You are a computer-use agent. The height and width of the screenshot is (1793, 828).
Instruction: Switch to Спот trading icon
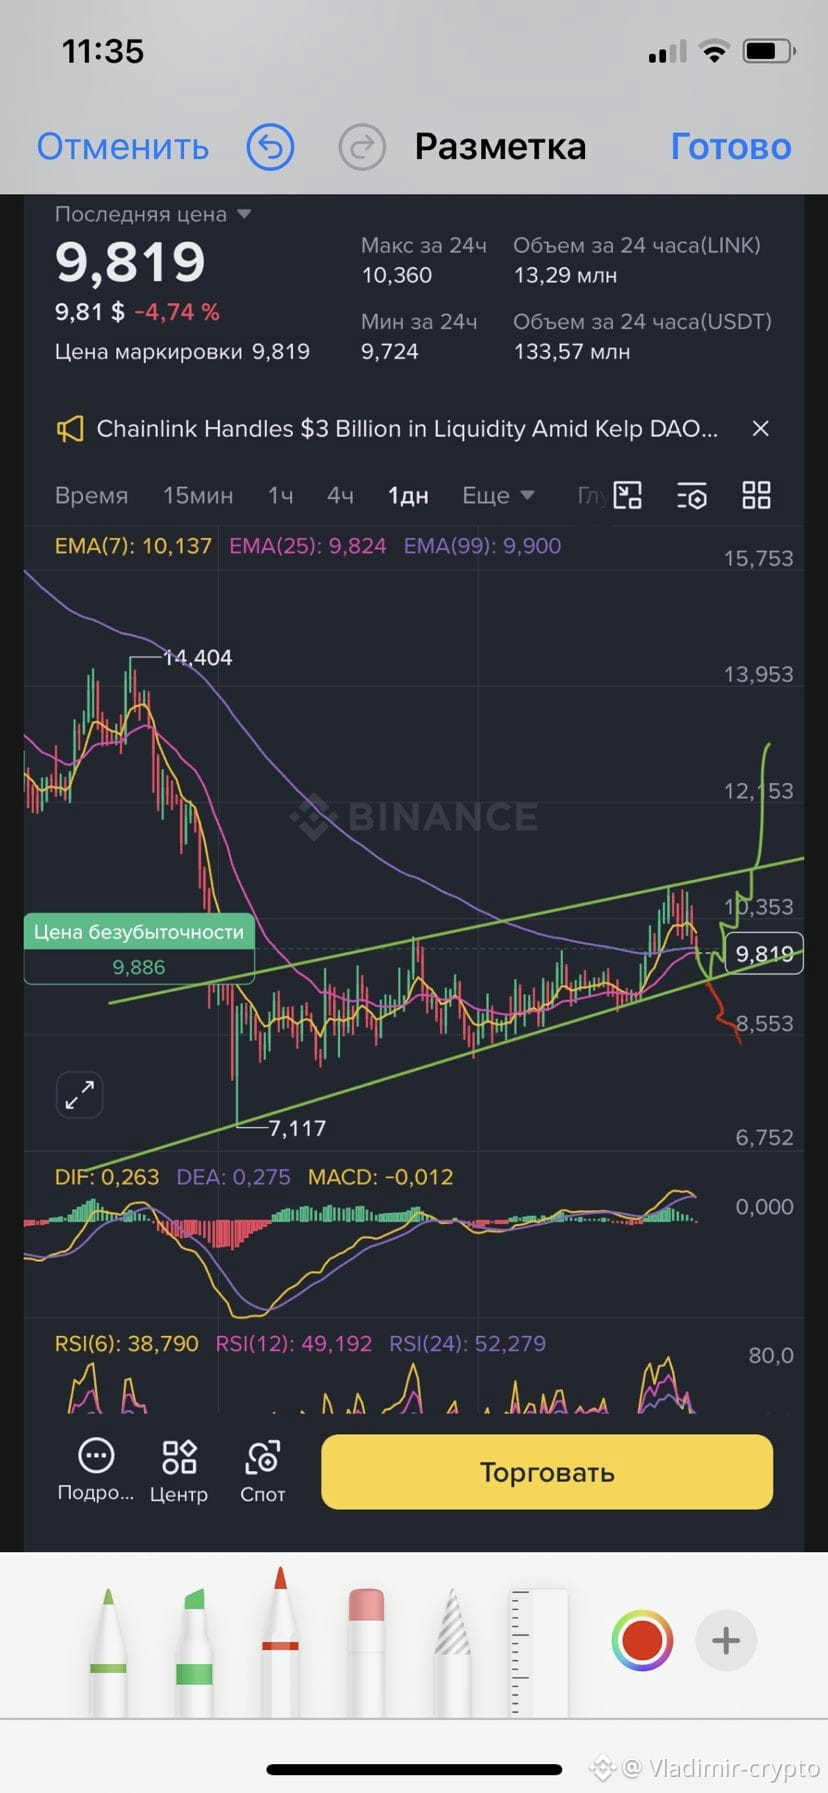coord(262,1471)
